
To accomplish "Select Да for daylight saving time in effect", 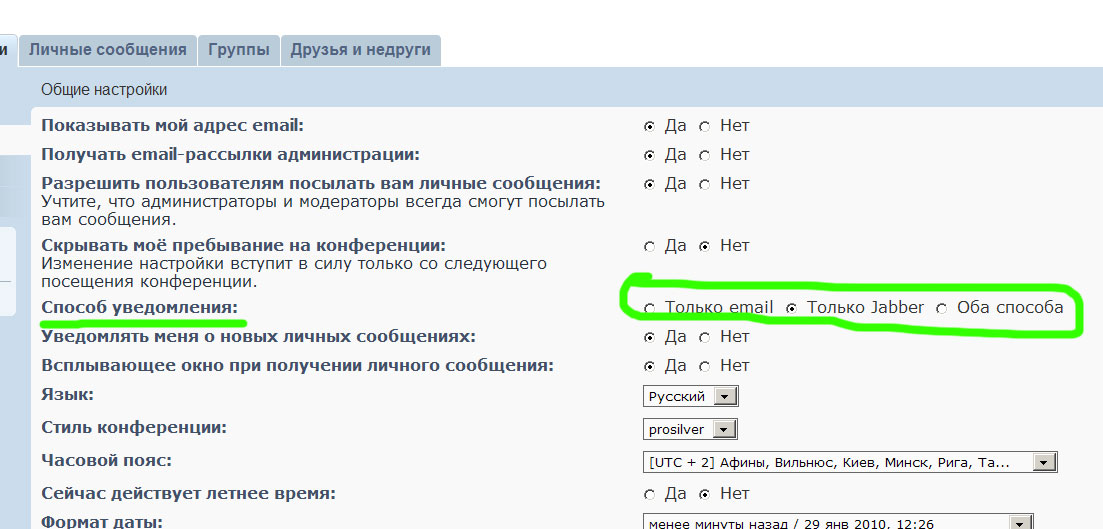I will 650,495.
